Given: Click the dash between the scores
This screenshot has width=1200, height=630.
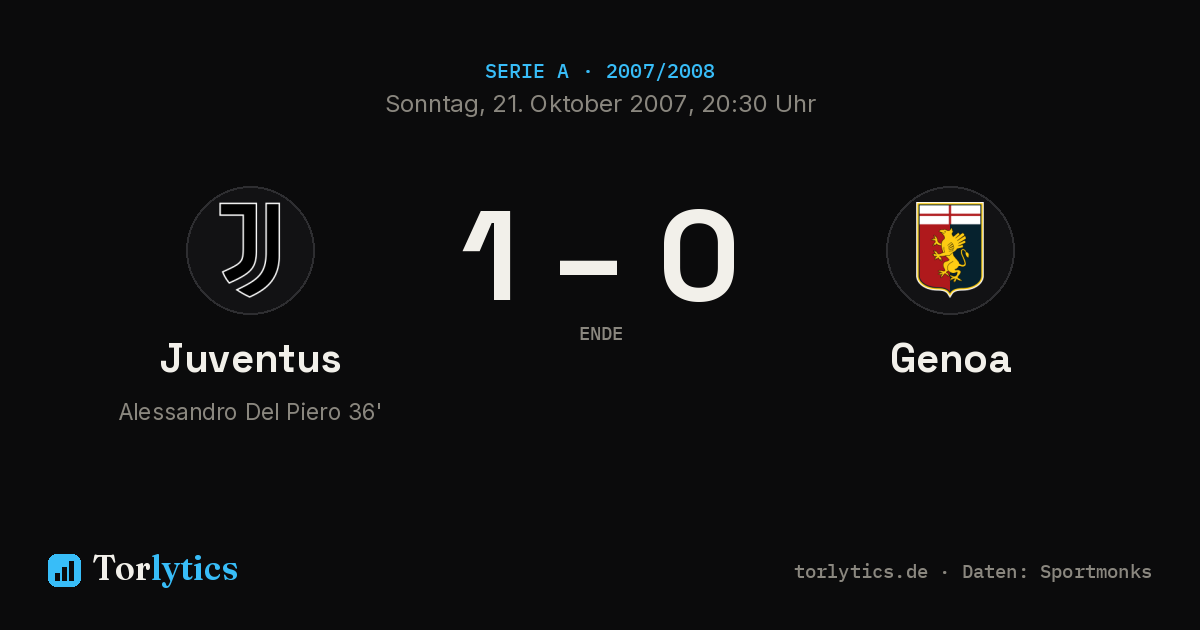Looking at the screenshot, I should [588, 267].
